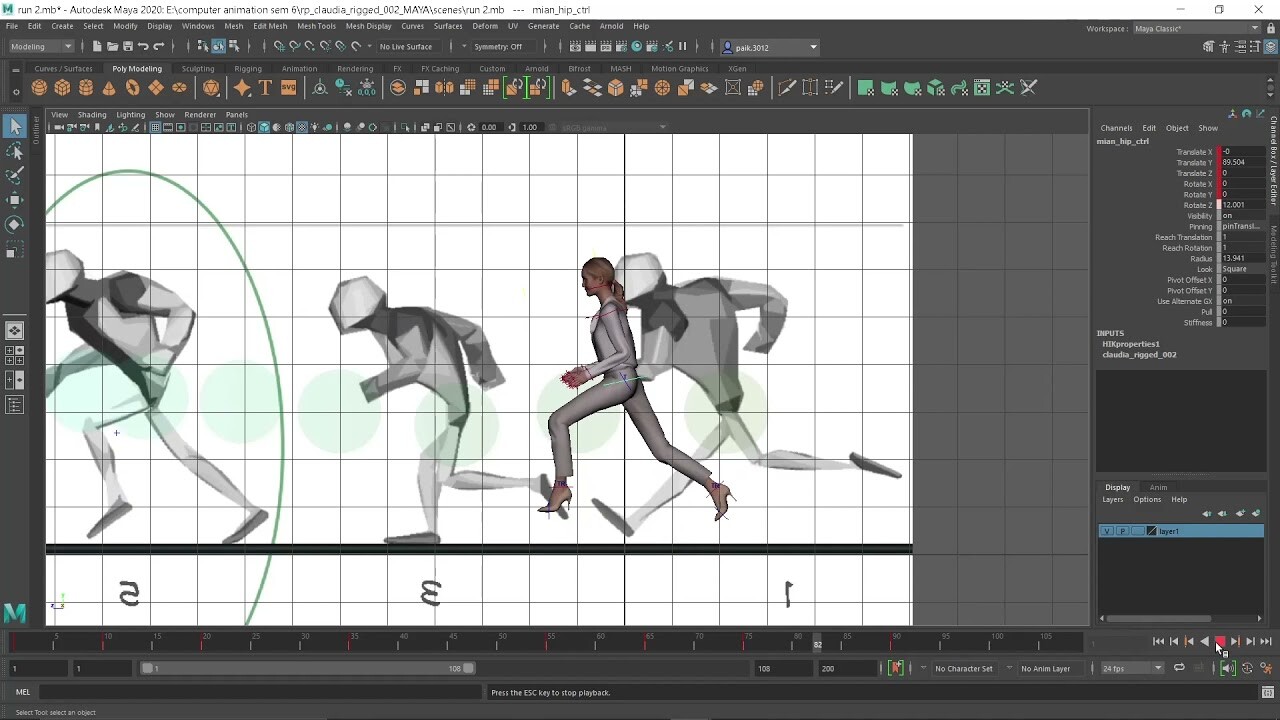Toggle layer1 visibility V box

1106,531
